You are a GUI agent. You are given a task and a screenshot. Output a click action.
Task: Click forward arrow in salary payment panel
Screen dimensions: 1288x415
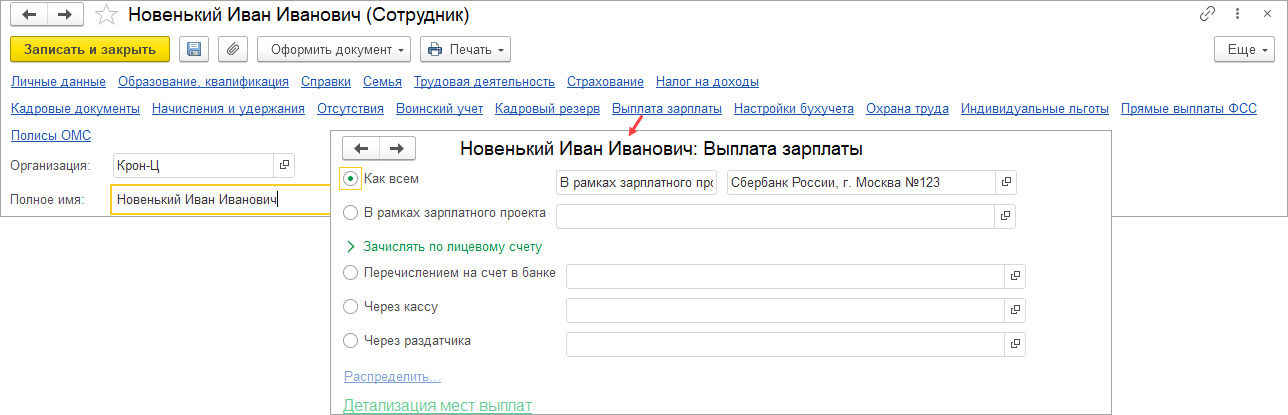pos(397,148)
